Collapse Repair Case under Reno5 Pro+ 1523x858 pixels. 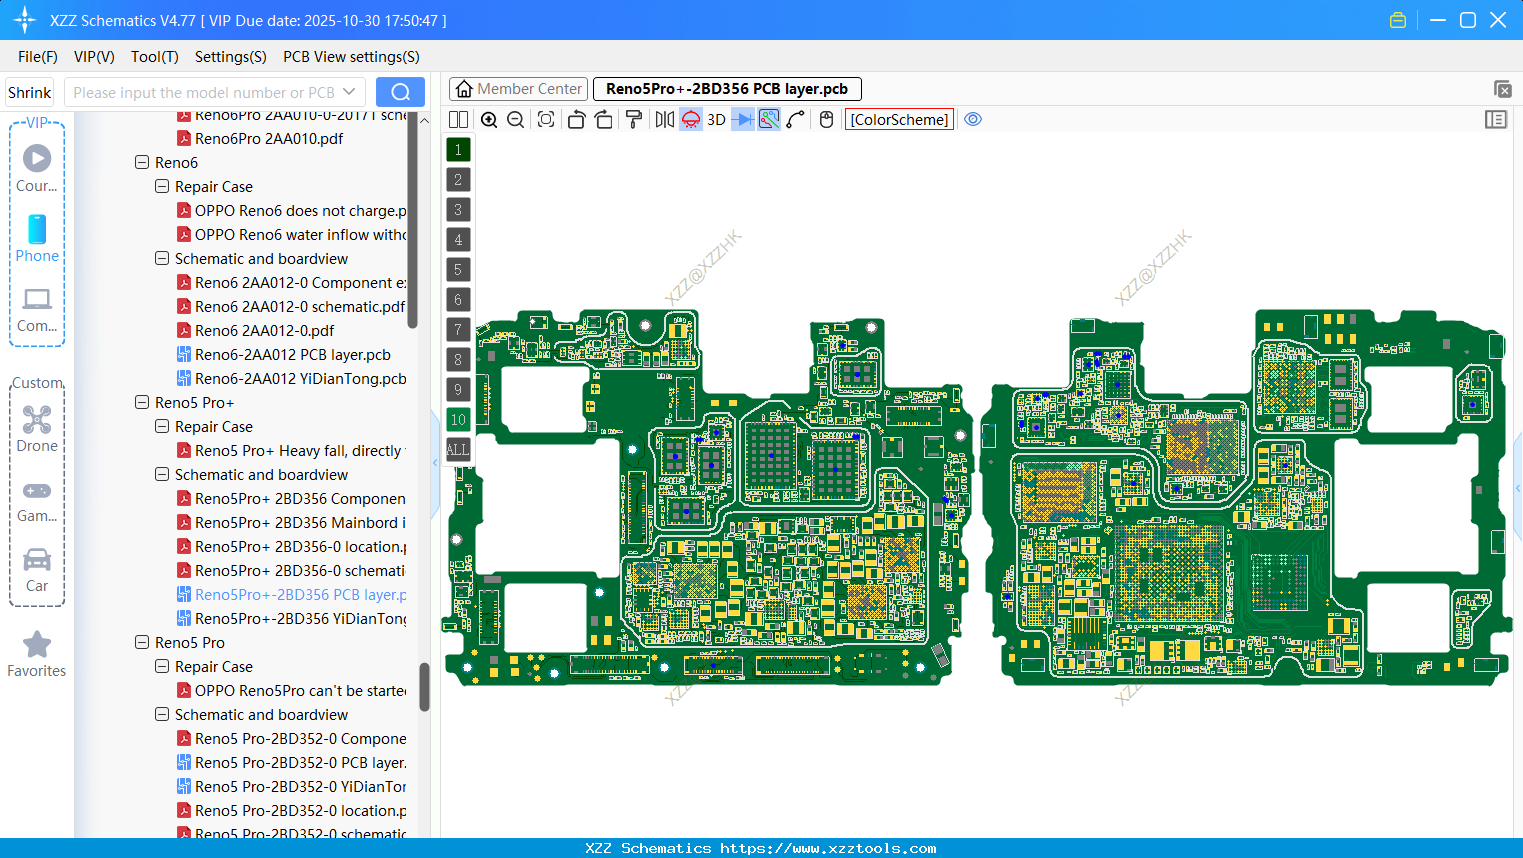(x=161, y=426)
